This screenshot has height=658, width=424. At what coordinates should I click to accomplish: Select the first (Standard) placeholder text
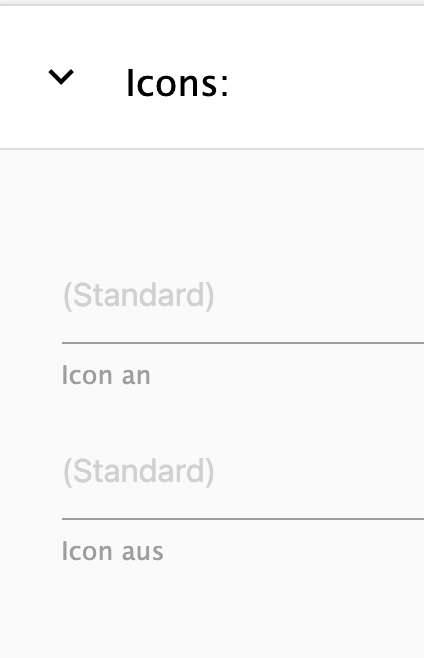coord(139,295)
